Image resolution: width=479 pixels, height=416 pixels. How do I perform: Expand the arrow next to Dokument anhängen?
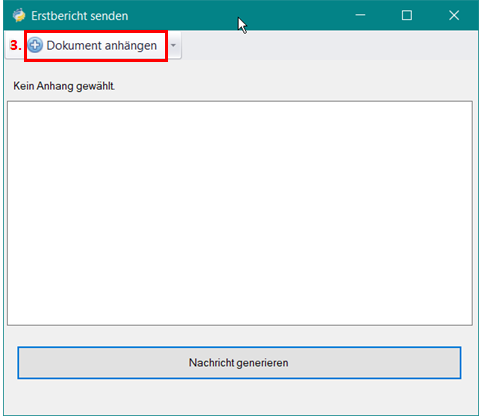pyautogui.click(x=173, y=45)
